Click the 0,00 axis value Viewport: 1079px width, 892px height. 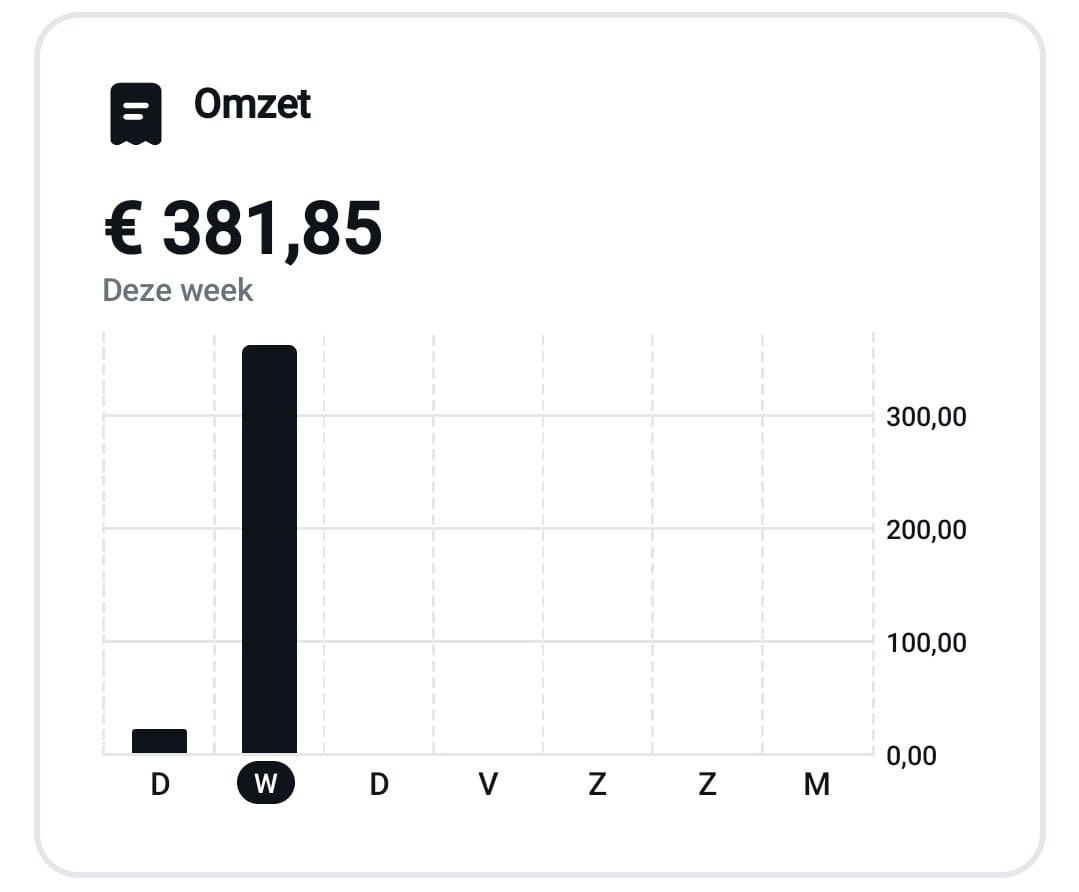click(911, 755)
